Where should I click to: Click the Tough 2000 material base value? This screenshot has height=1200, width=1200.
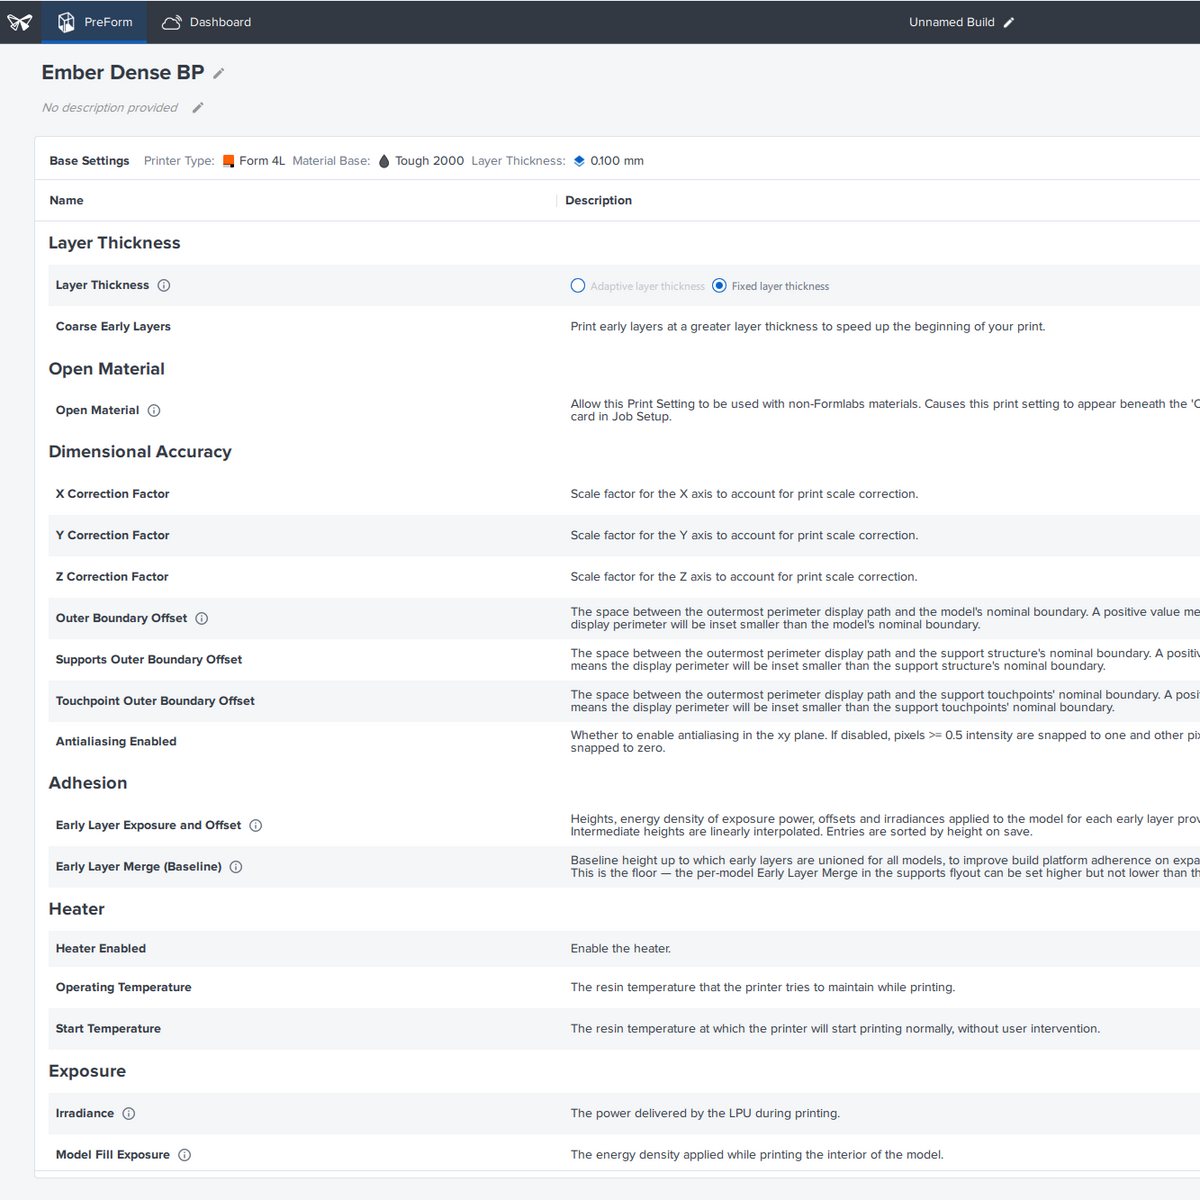pyautogui.click(x=430, y=161)
